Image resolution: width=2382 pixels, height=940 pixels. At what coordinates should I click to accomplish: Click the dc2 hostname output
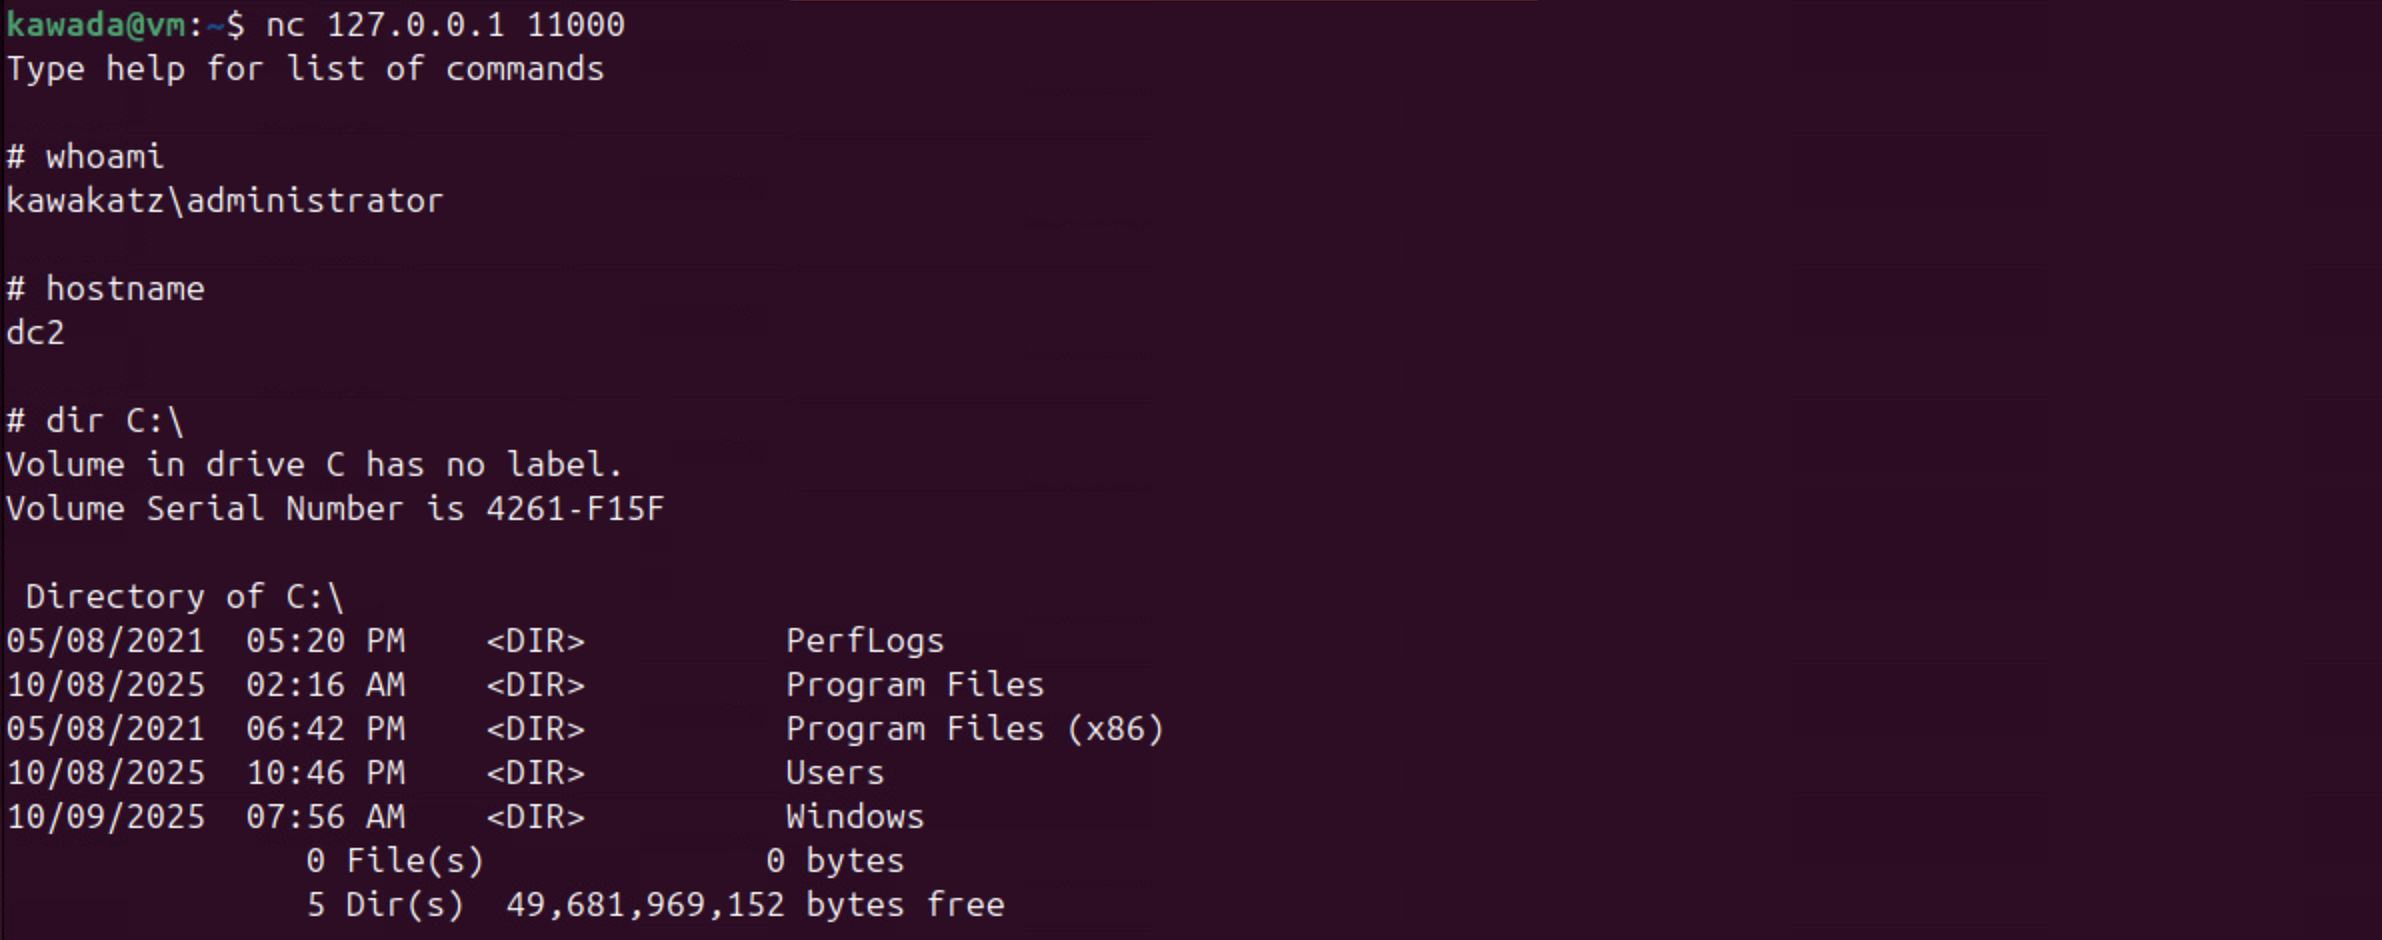36,333
